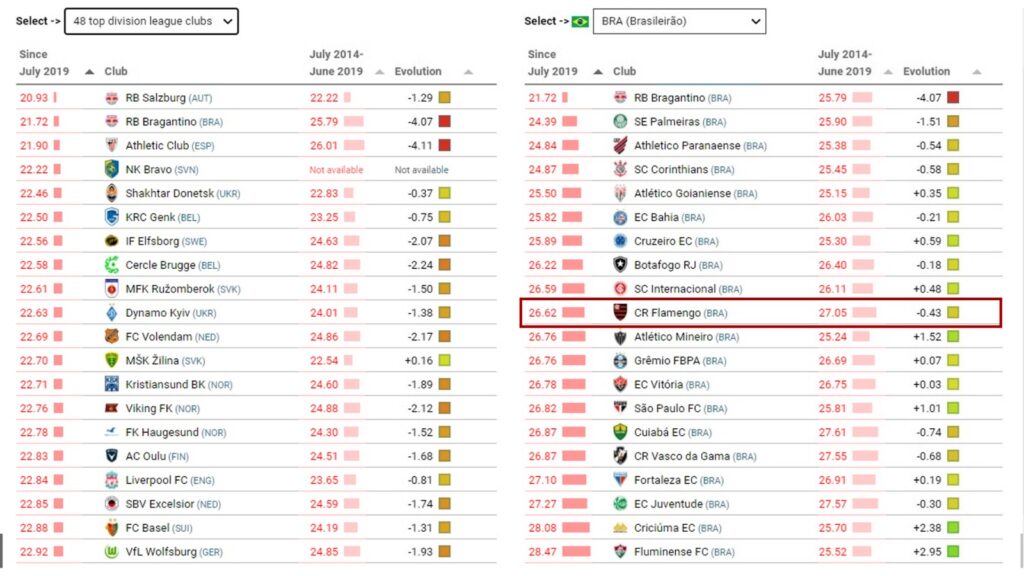Click the Liverpool FC crest icon
1024x576 pixels.
pos(112,480)
